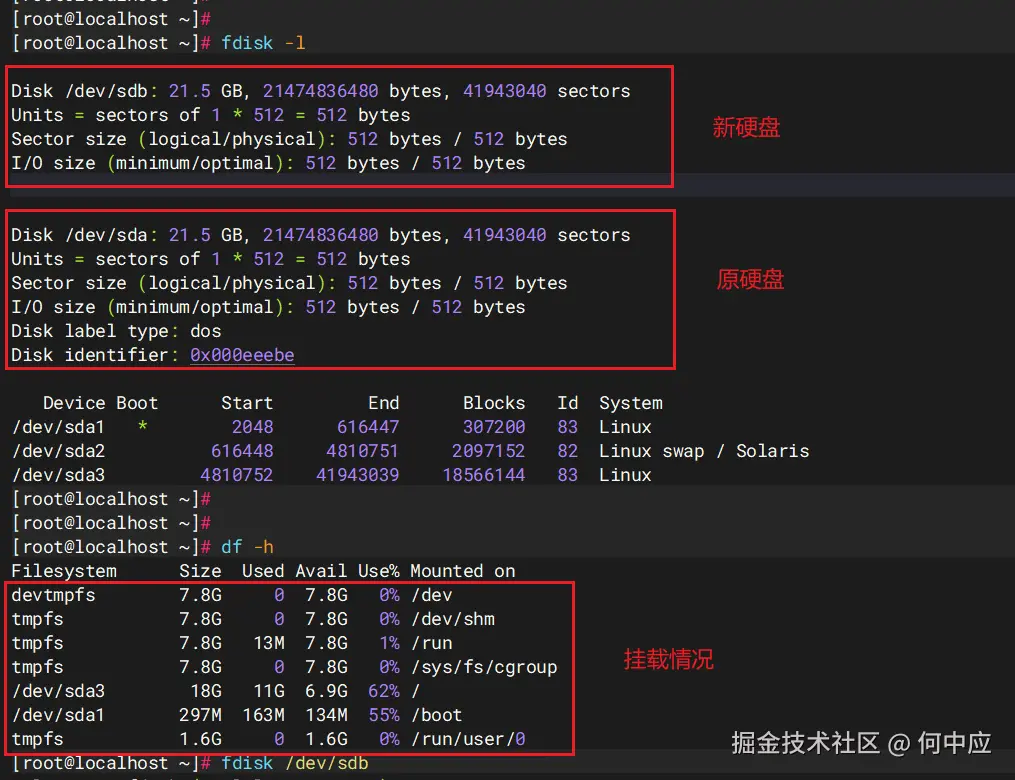1015x780 pixels.
Task: Click the 'Filesystem' column header
Action: coord(64,572)
